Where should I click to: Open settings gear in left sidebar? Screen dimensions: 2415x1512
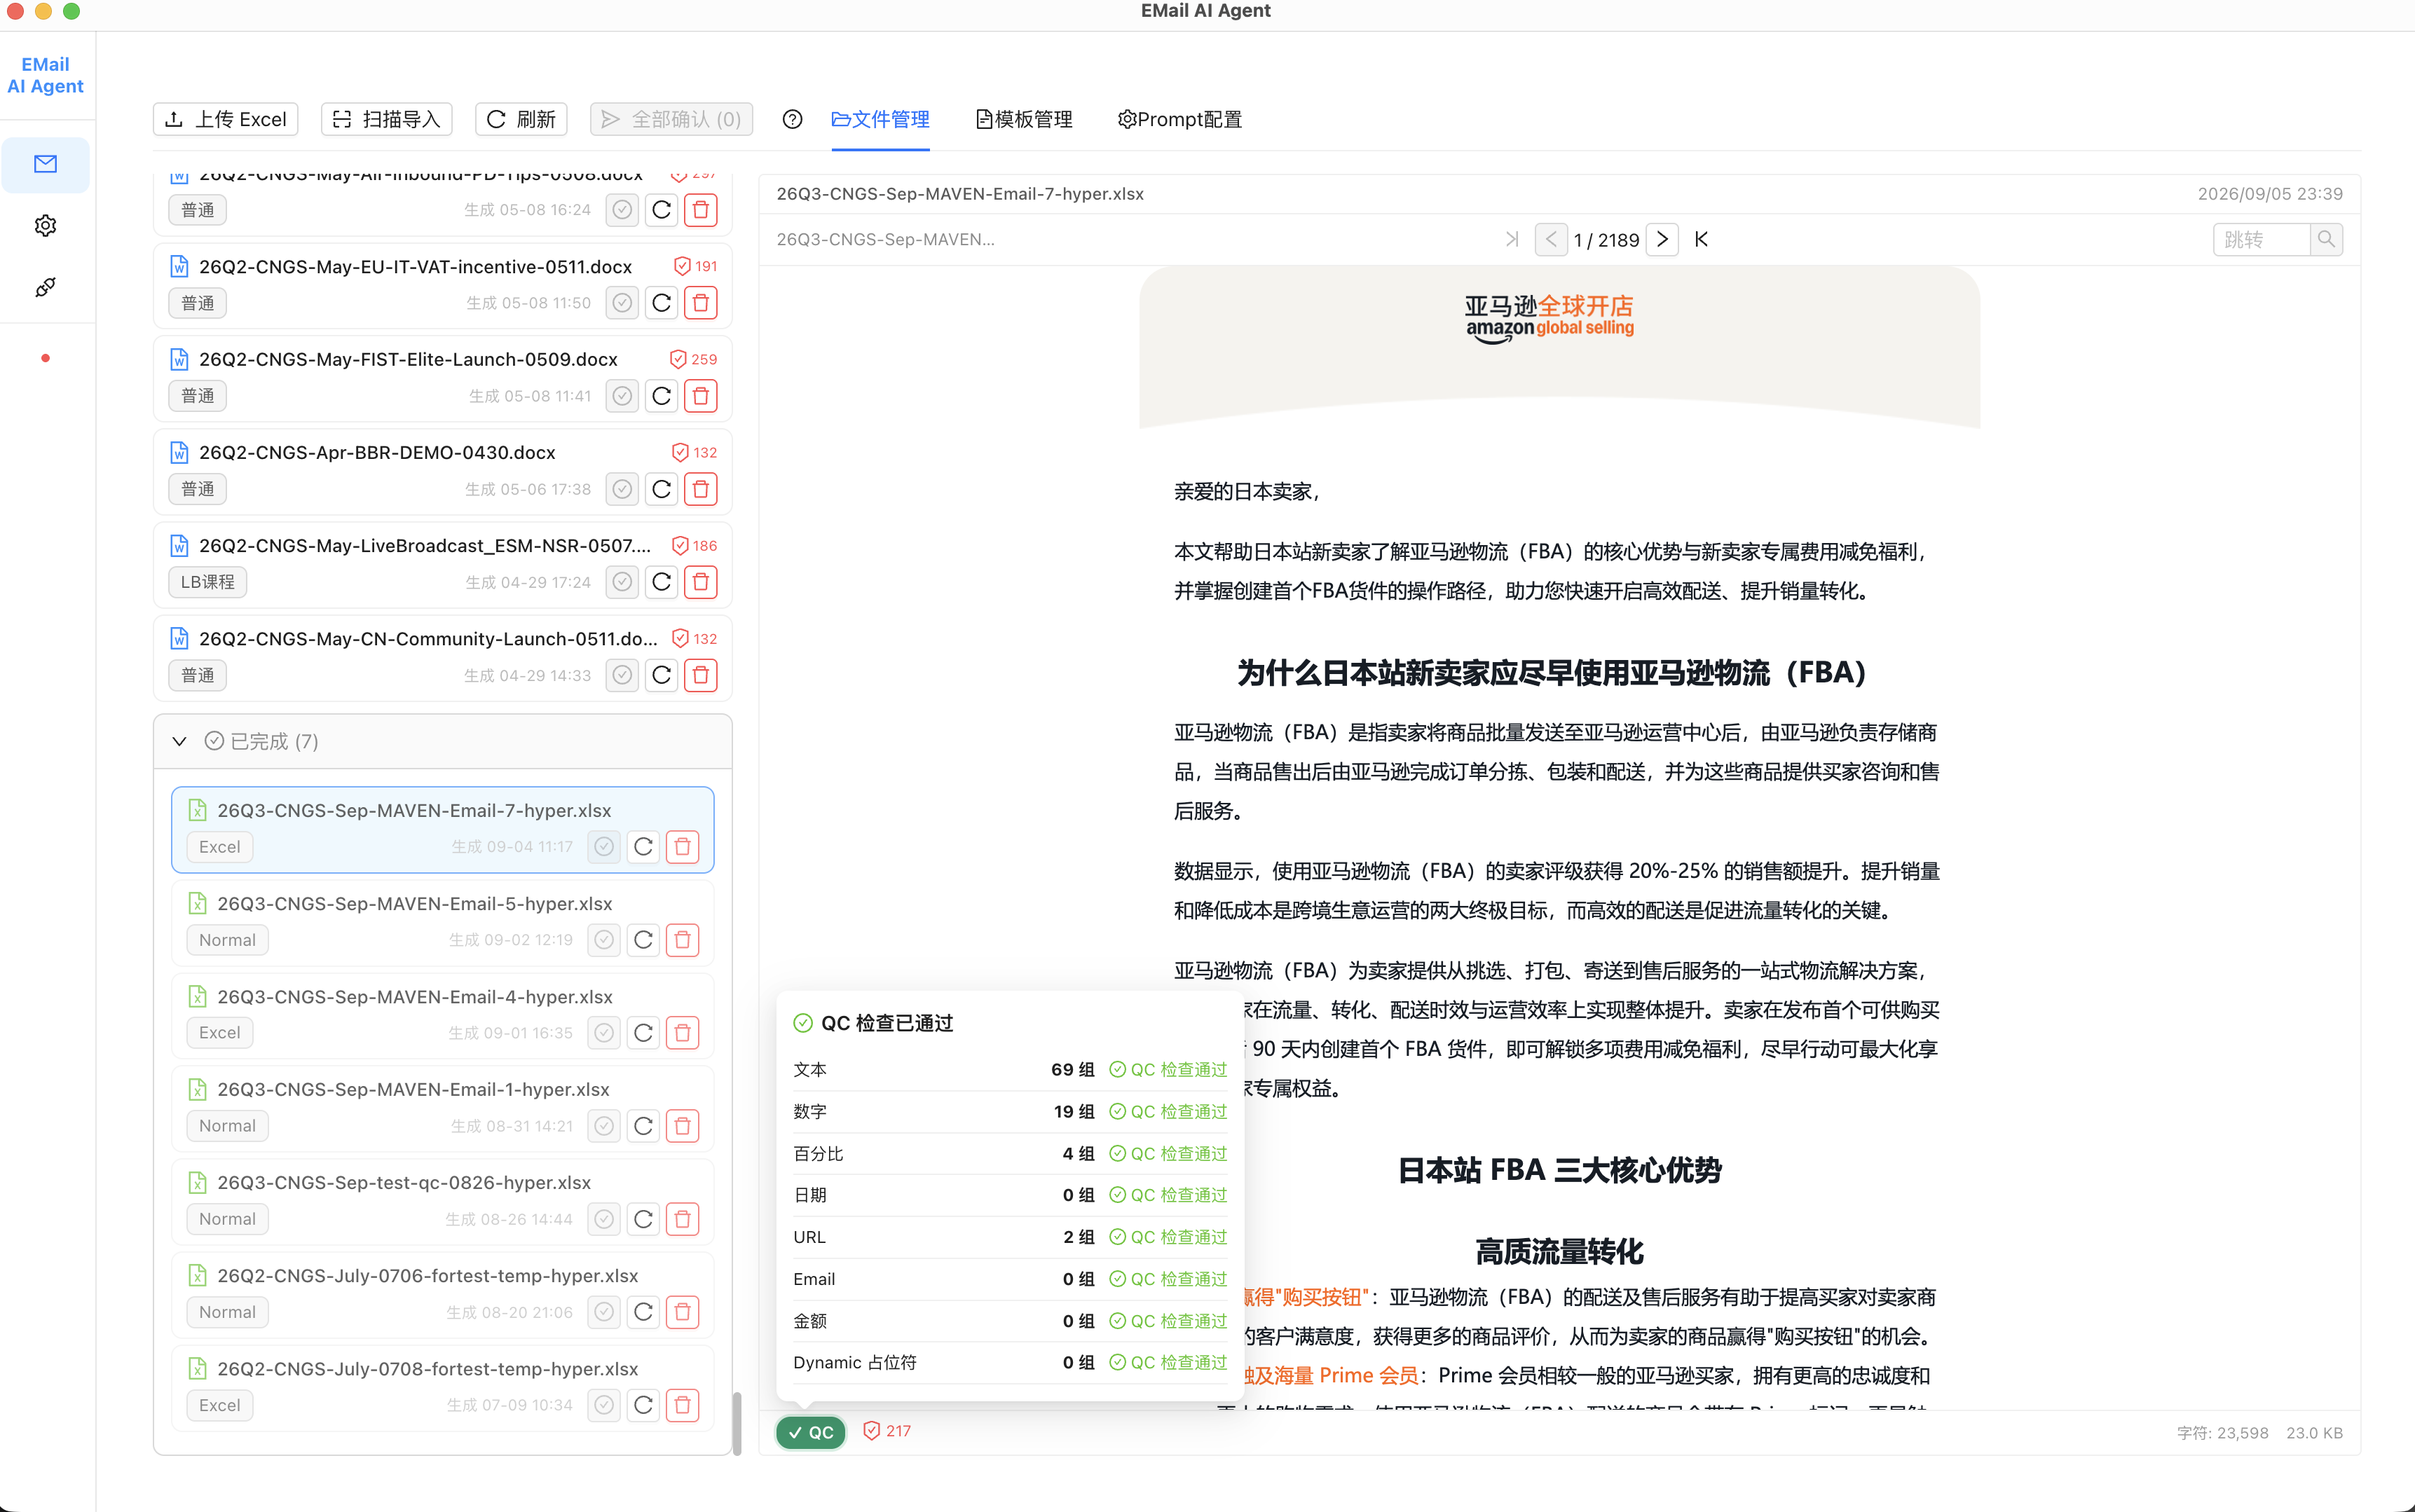coord(45,226)
